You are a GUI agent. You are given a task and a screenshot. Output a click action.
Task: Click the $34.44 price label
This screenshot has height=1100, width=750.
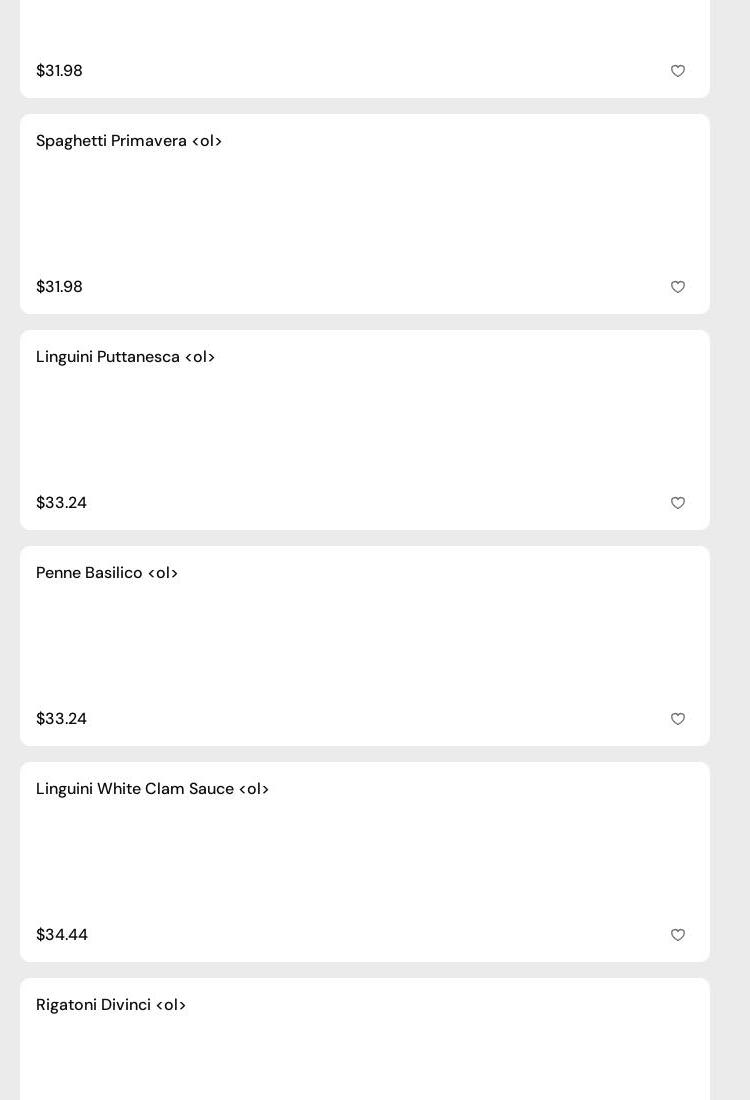(62, 935)
